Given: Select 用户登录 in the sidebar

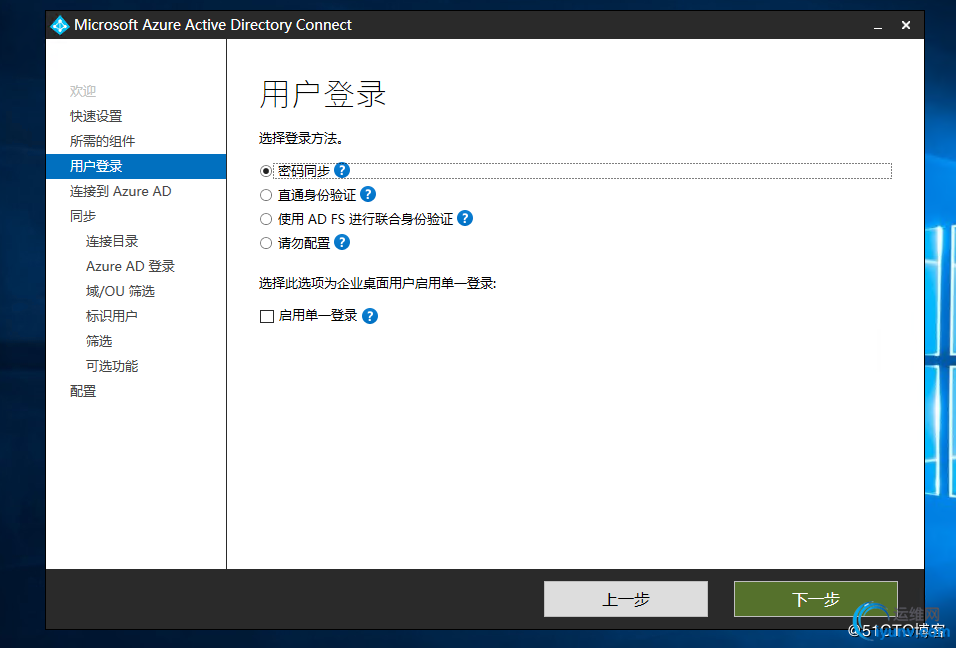Looking at the screenshot, I should pyautogui.click(x=136, y=166).
